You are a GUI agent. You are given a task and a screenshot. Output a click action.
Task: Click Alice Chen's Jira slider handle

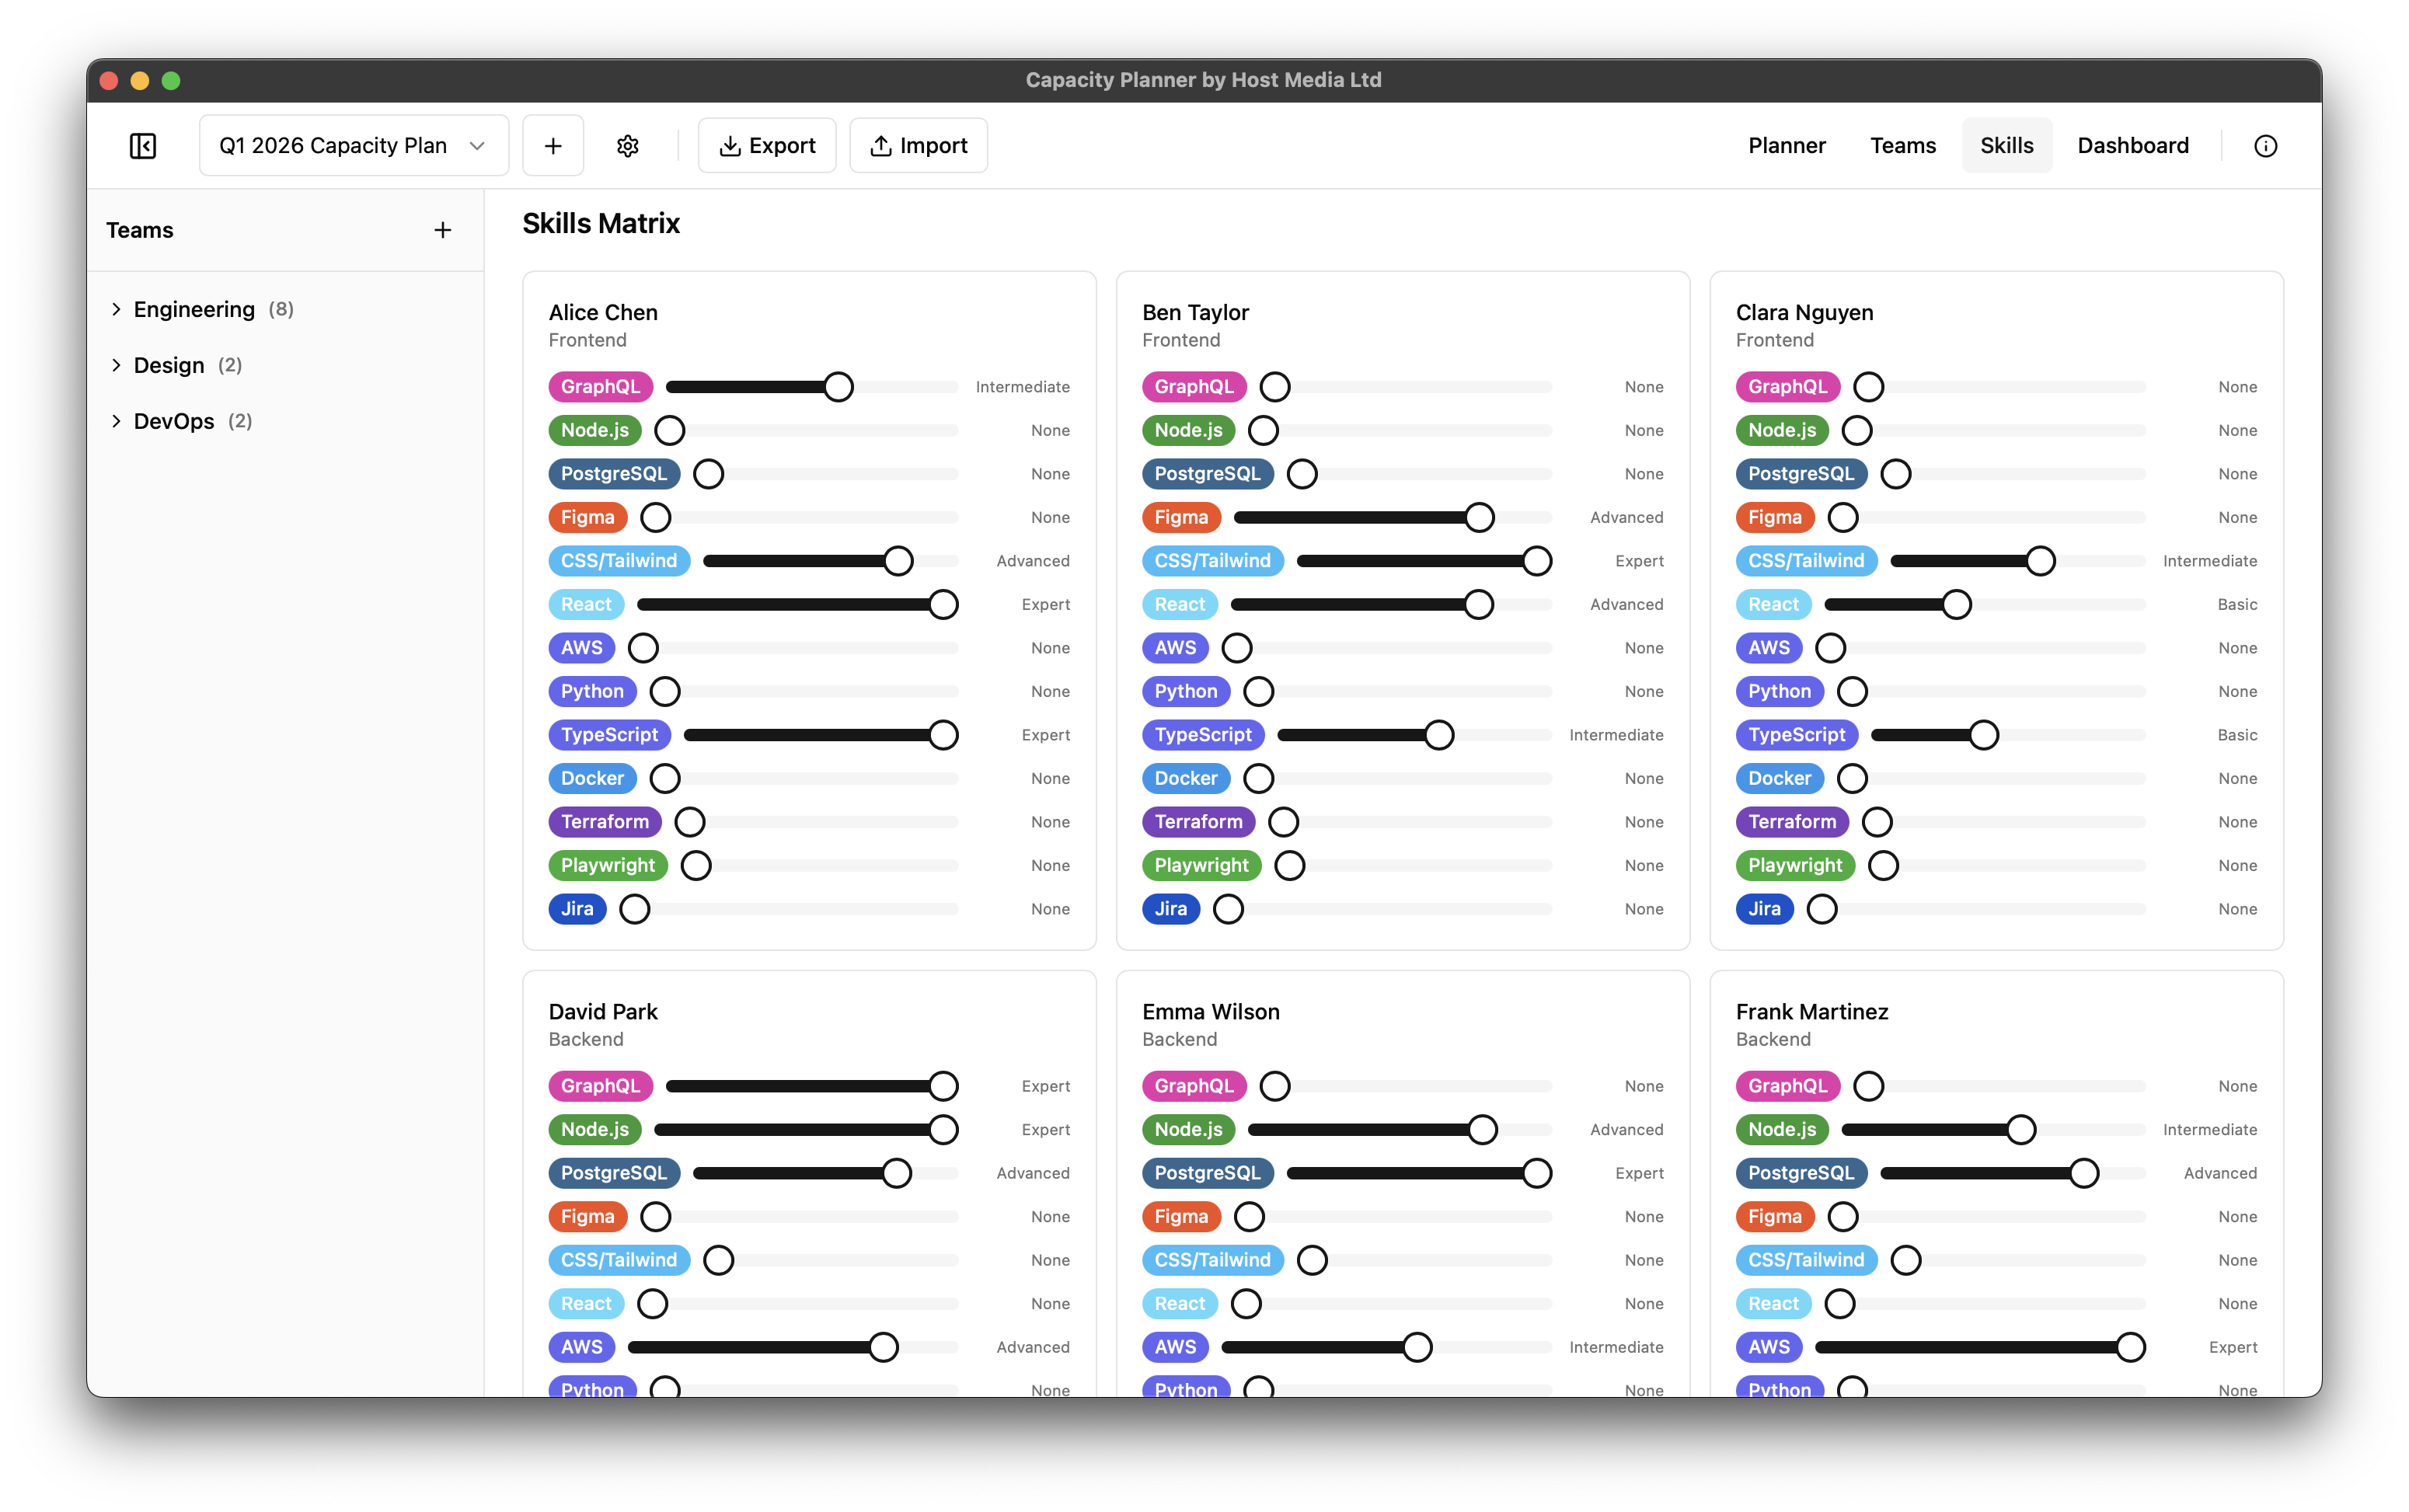click(635, 909)
